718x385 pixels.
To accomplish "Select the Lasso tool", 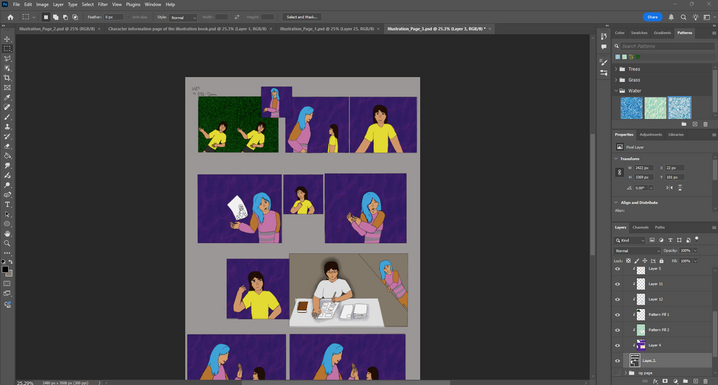I will point(7,59).
